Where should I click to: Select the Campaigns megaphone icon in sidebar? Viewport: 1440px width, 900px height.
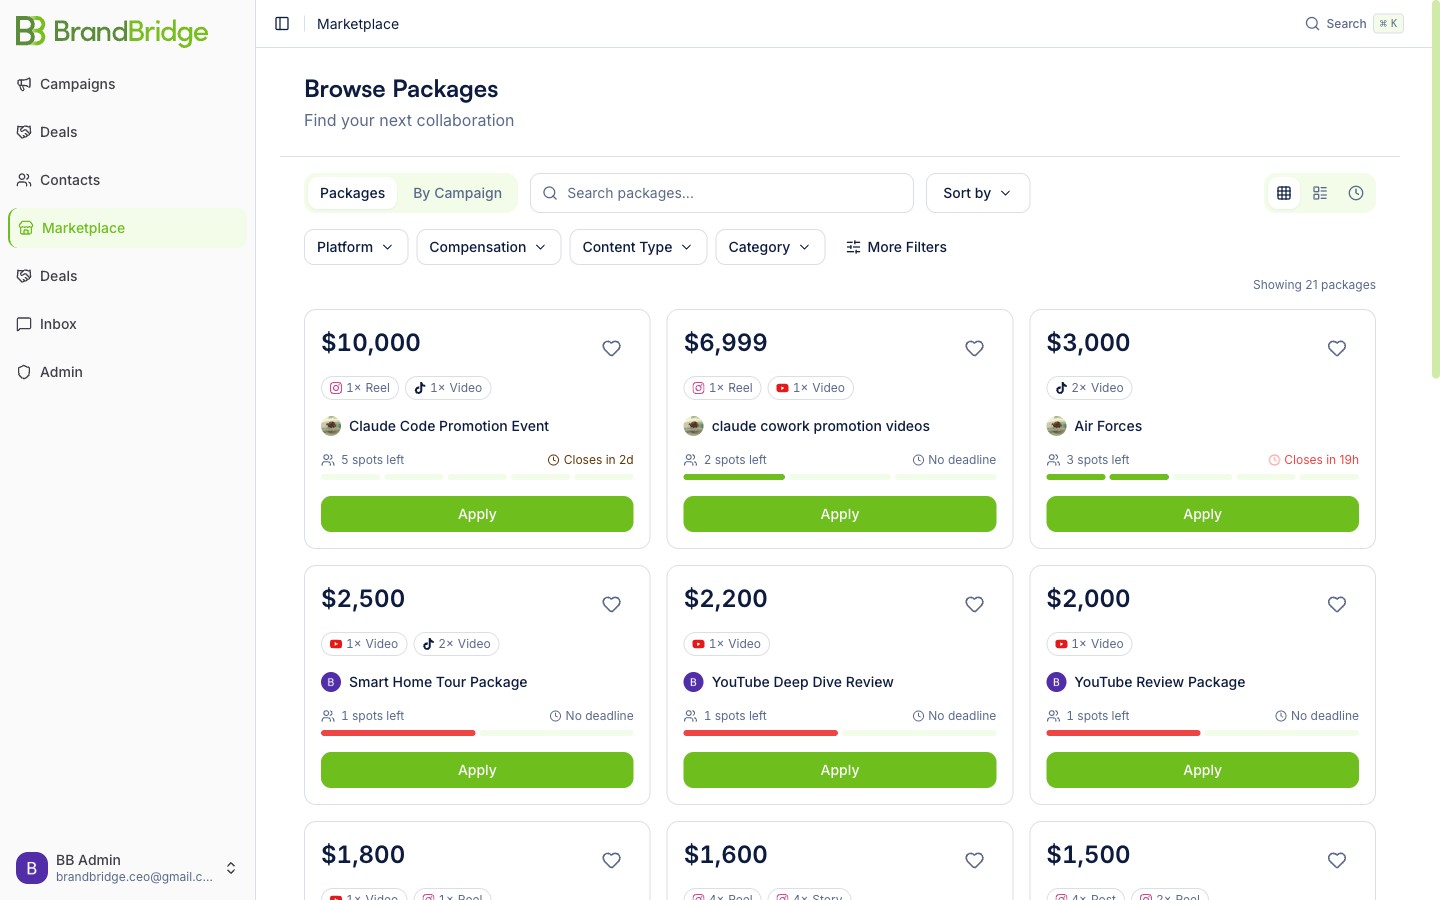point(24,84)
